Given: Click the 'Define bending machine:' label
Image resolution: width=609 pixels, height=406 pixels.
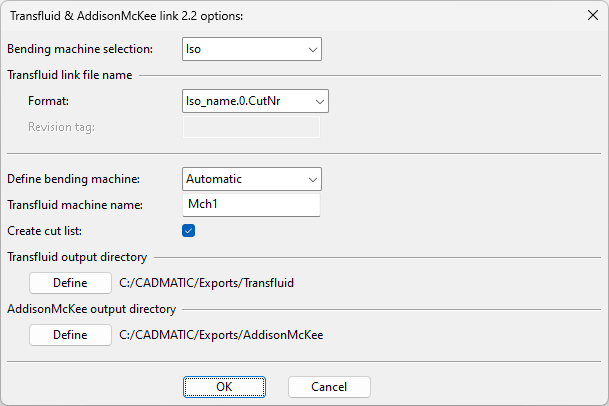Looking at the screenshot, I should tap(74, 179).
